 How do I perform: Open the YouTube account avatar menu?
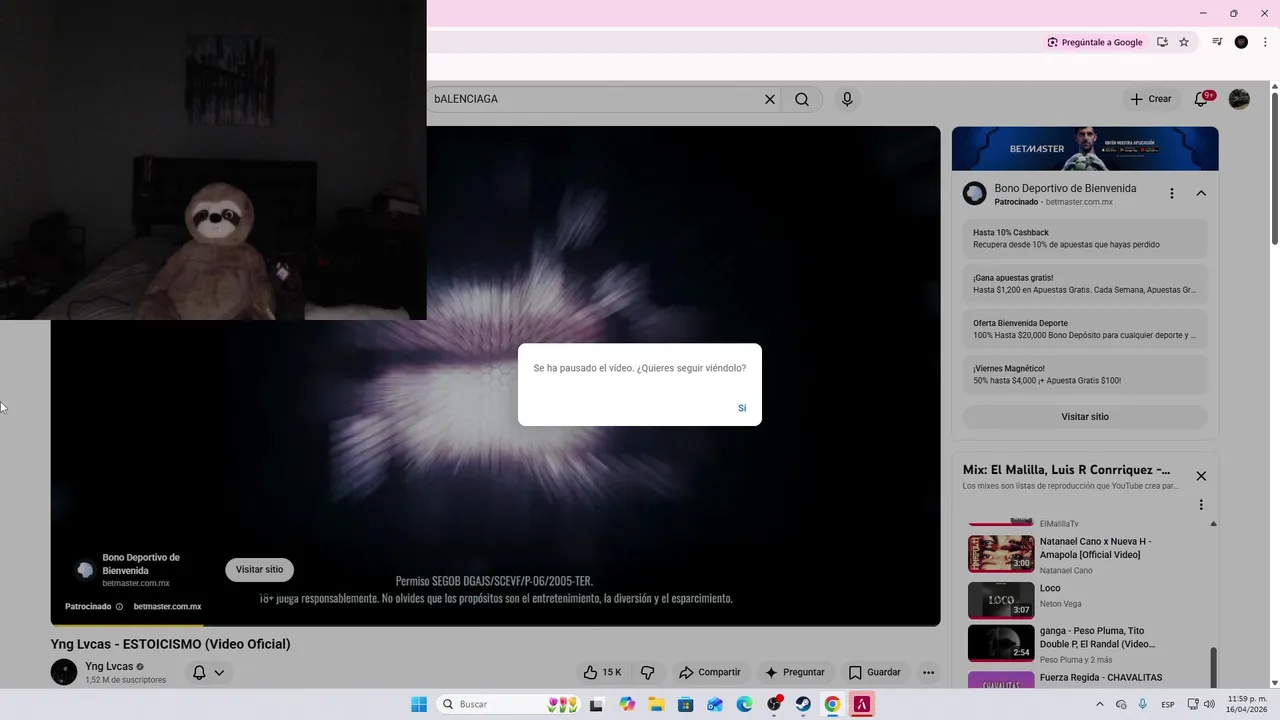tap(1239, 99)
